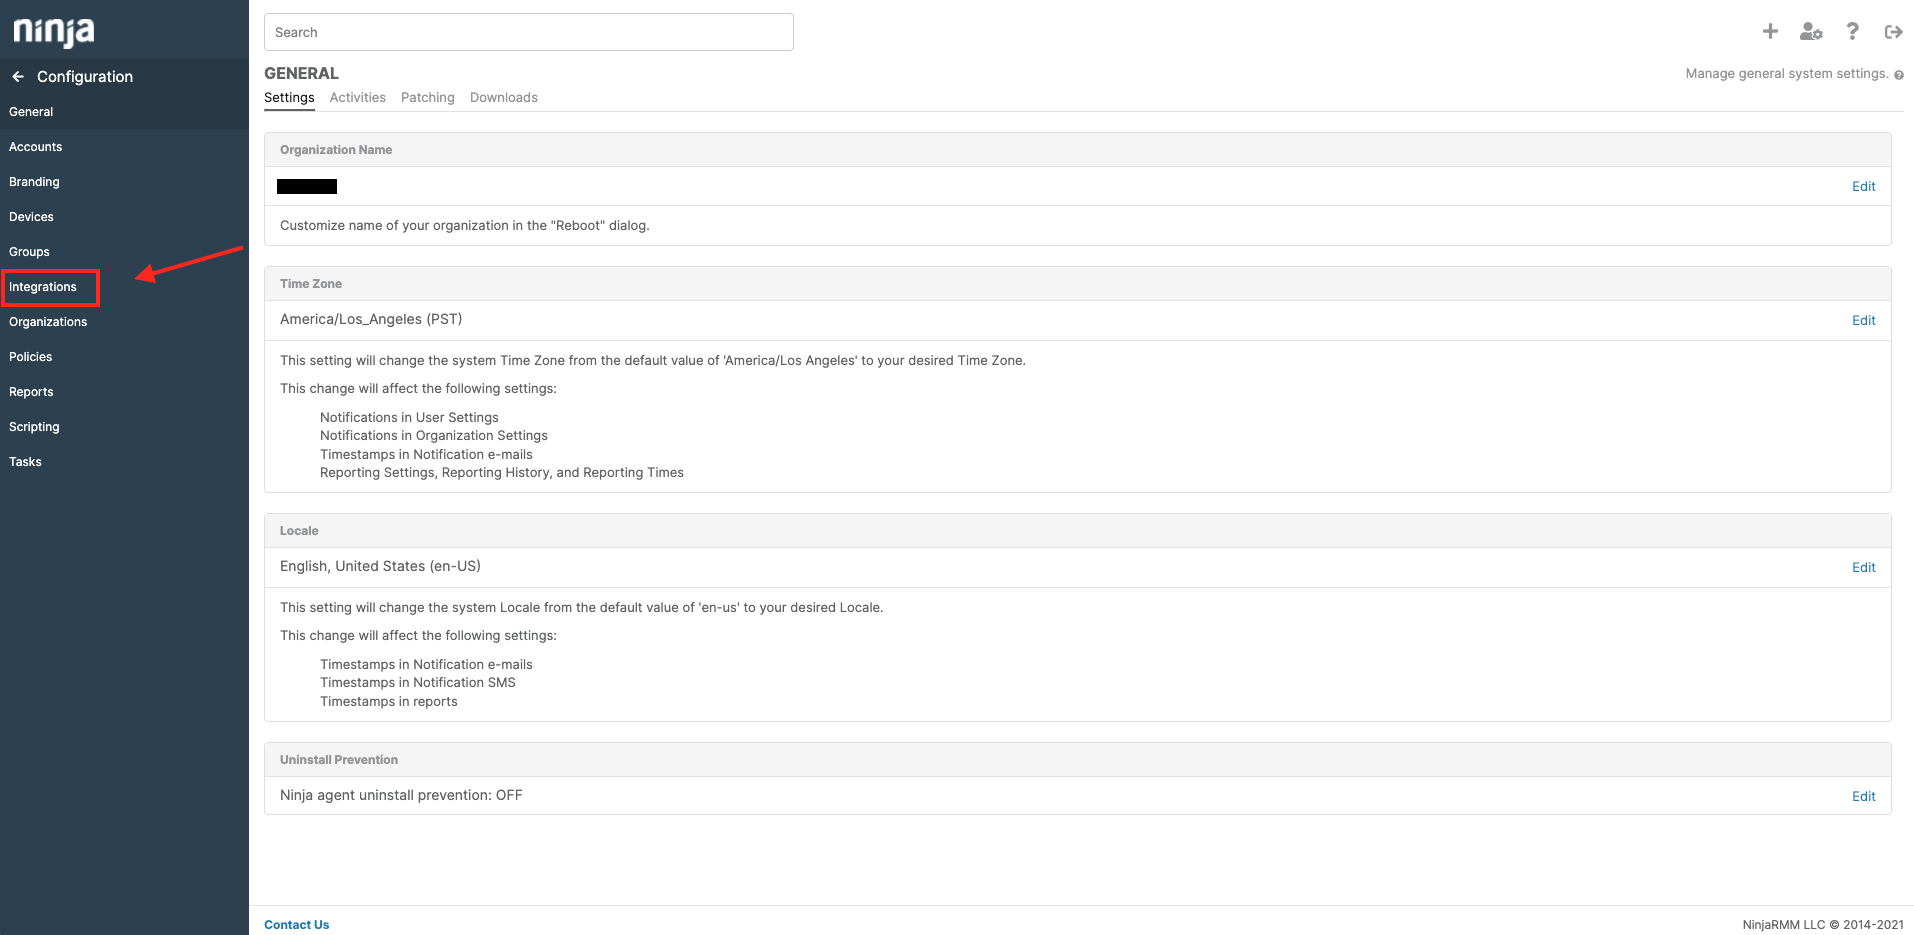This screenshot has height=935, width=1914.
Task: Open the user settings icon
Action: pyautogui.click(x=1811, y=32)
